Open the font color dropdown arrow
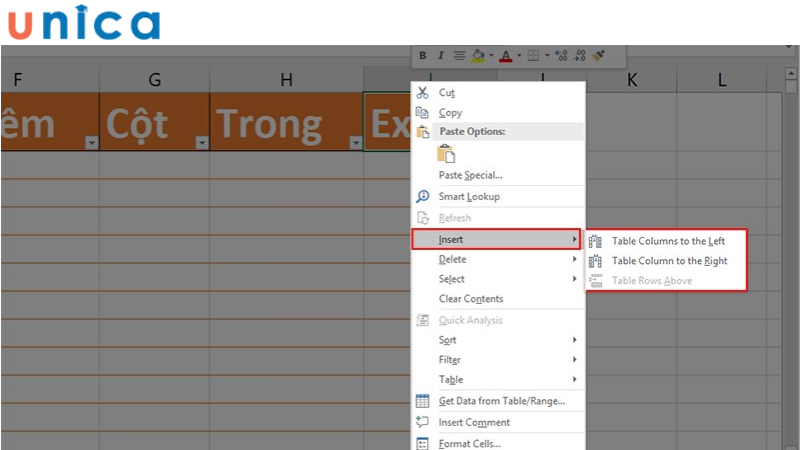 coord(517,56)
